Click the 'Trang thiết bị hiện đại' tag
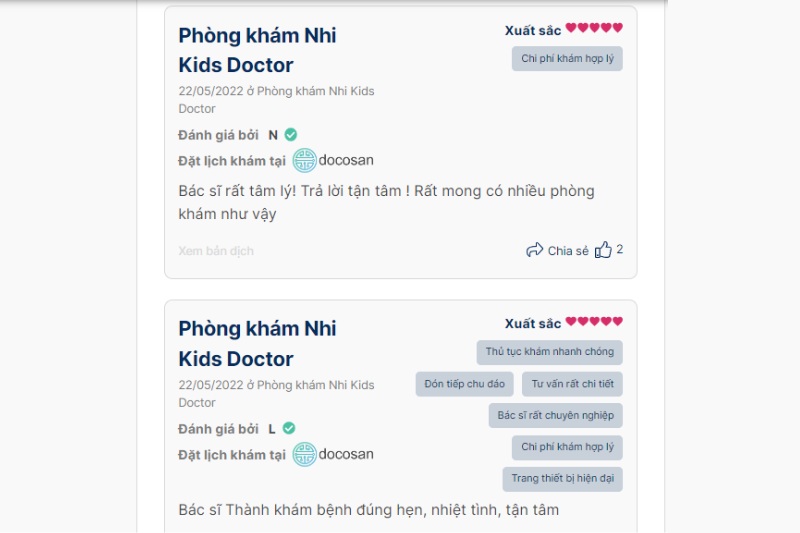 click(563, 478)
